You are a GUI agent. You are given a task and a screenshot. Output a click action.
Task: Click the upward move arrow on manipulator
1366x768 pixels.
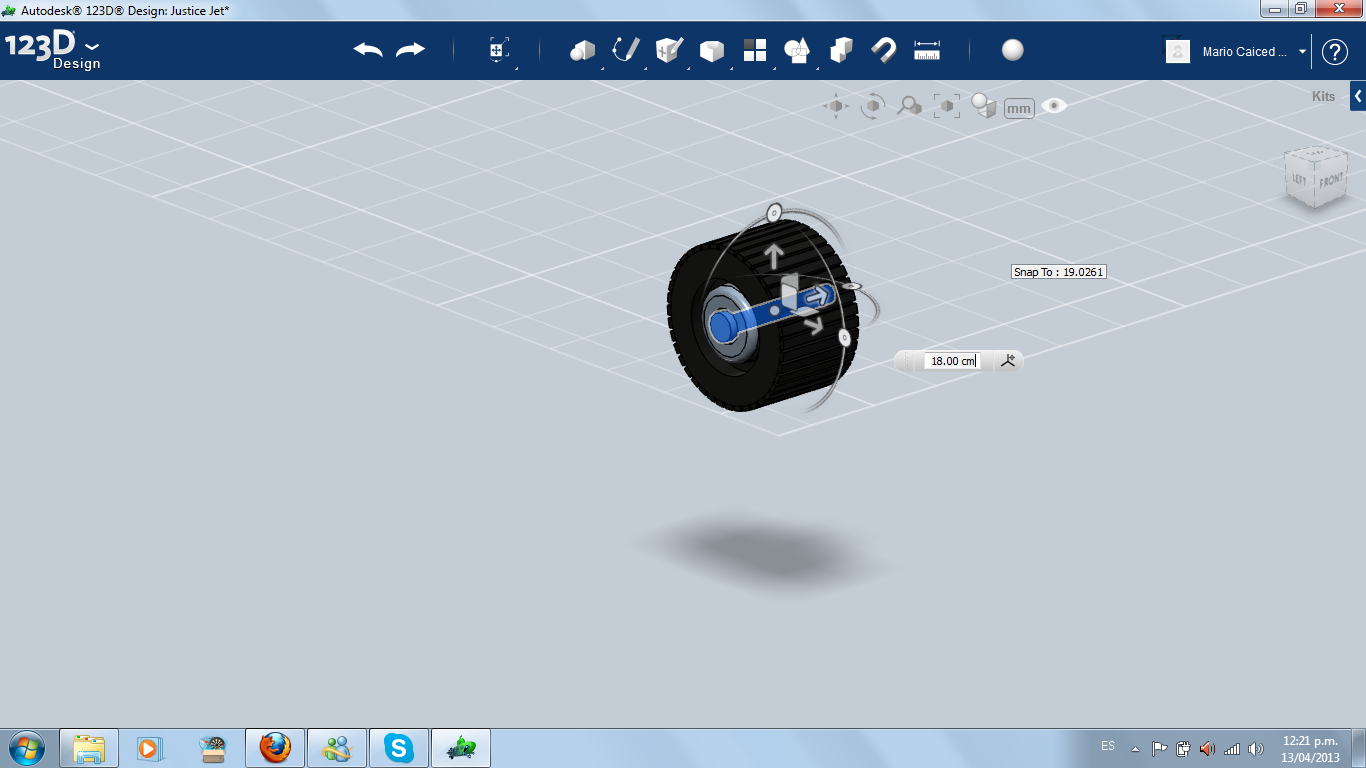pyautogui.click(x=773, y=256)
